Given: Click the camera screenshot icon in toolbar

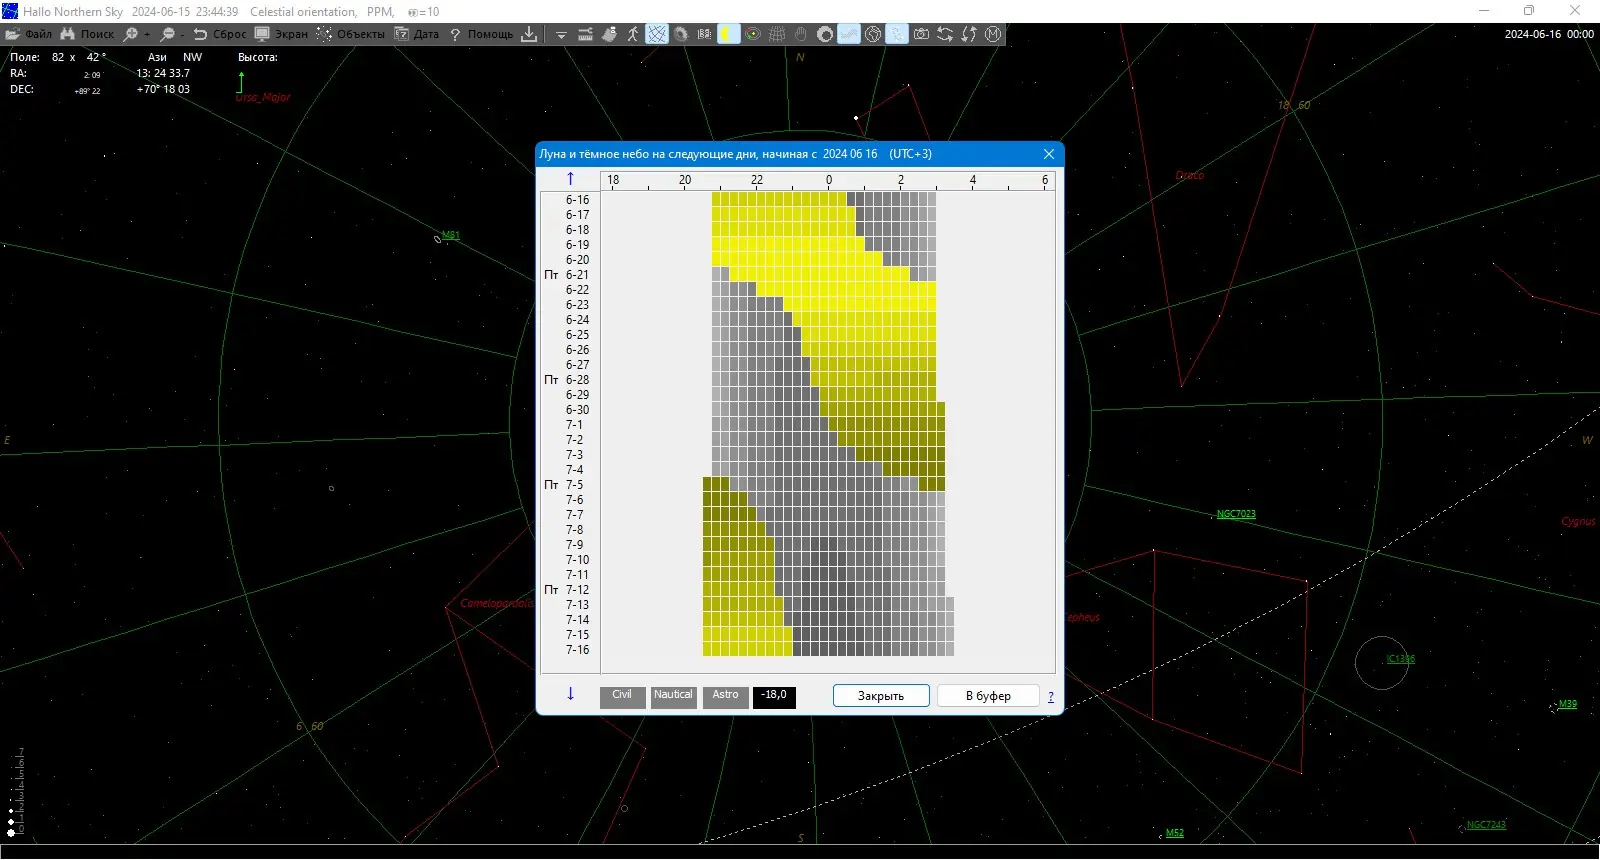Looking at the screenshot, I should coord(921,34).
